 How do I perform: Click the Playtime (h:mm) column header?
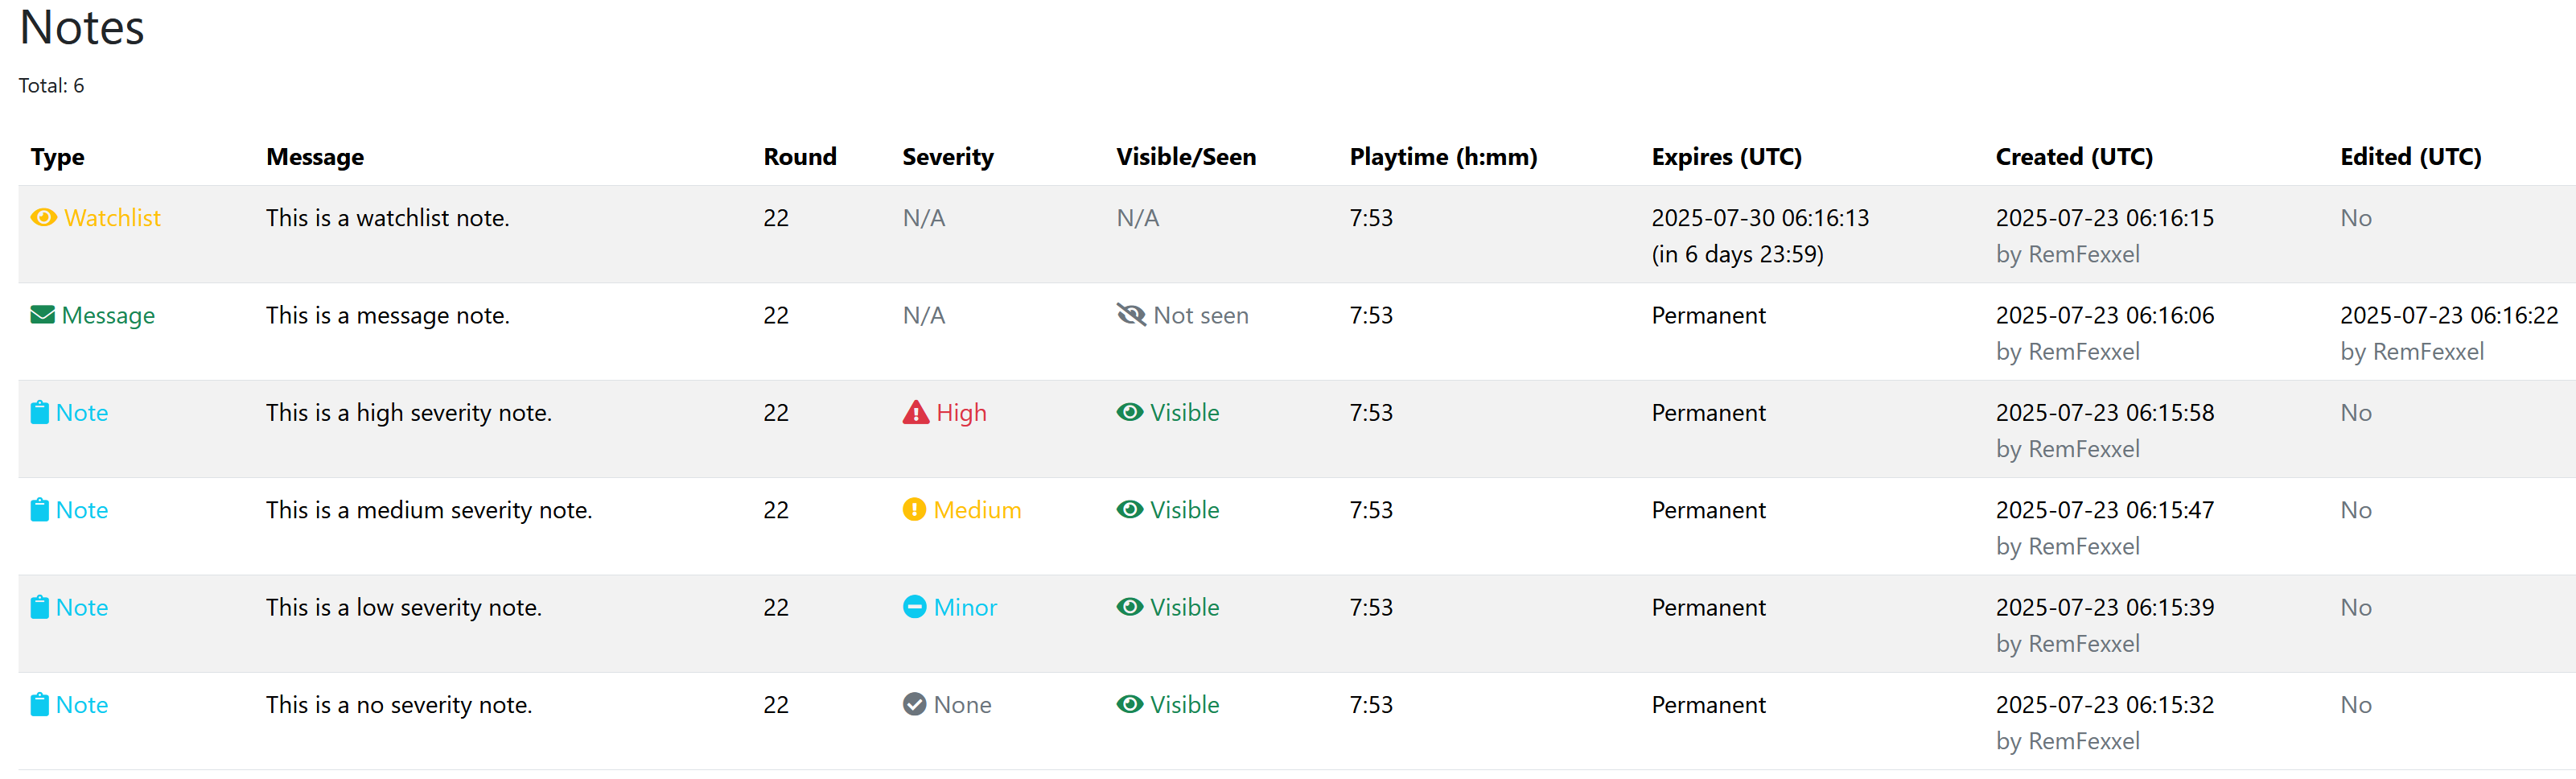point(1443,157)
